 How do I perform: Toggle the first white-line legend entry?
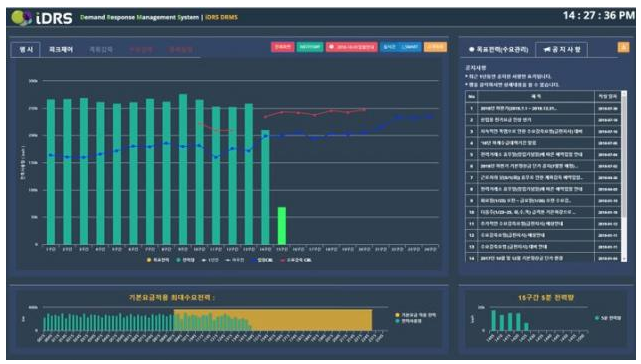point(211,260)
